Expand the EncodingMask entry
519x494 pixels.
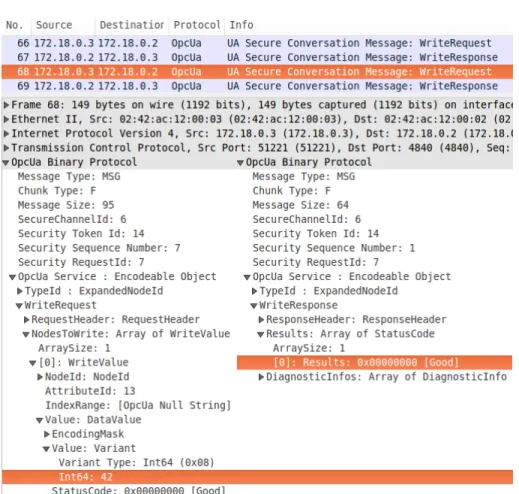pyautogui.click(x=47, y=434)
